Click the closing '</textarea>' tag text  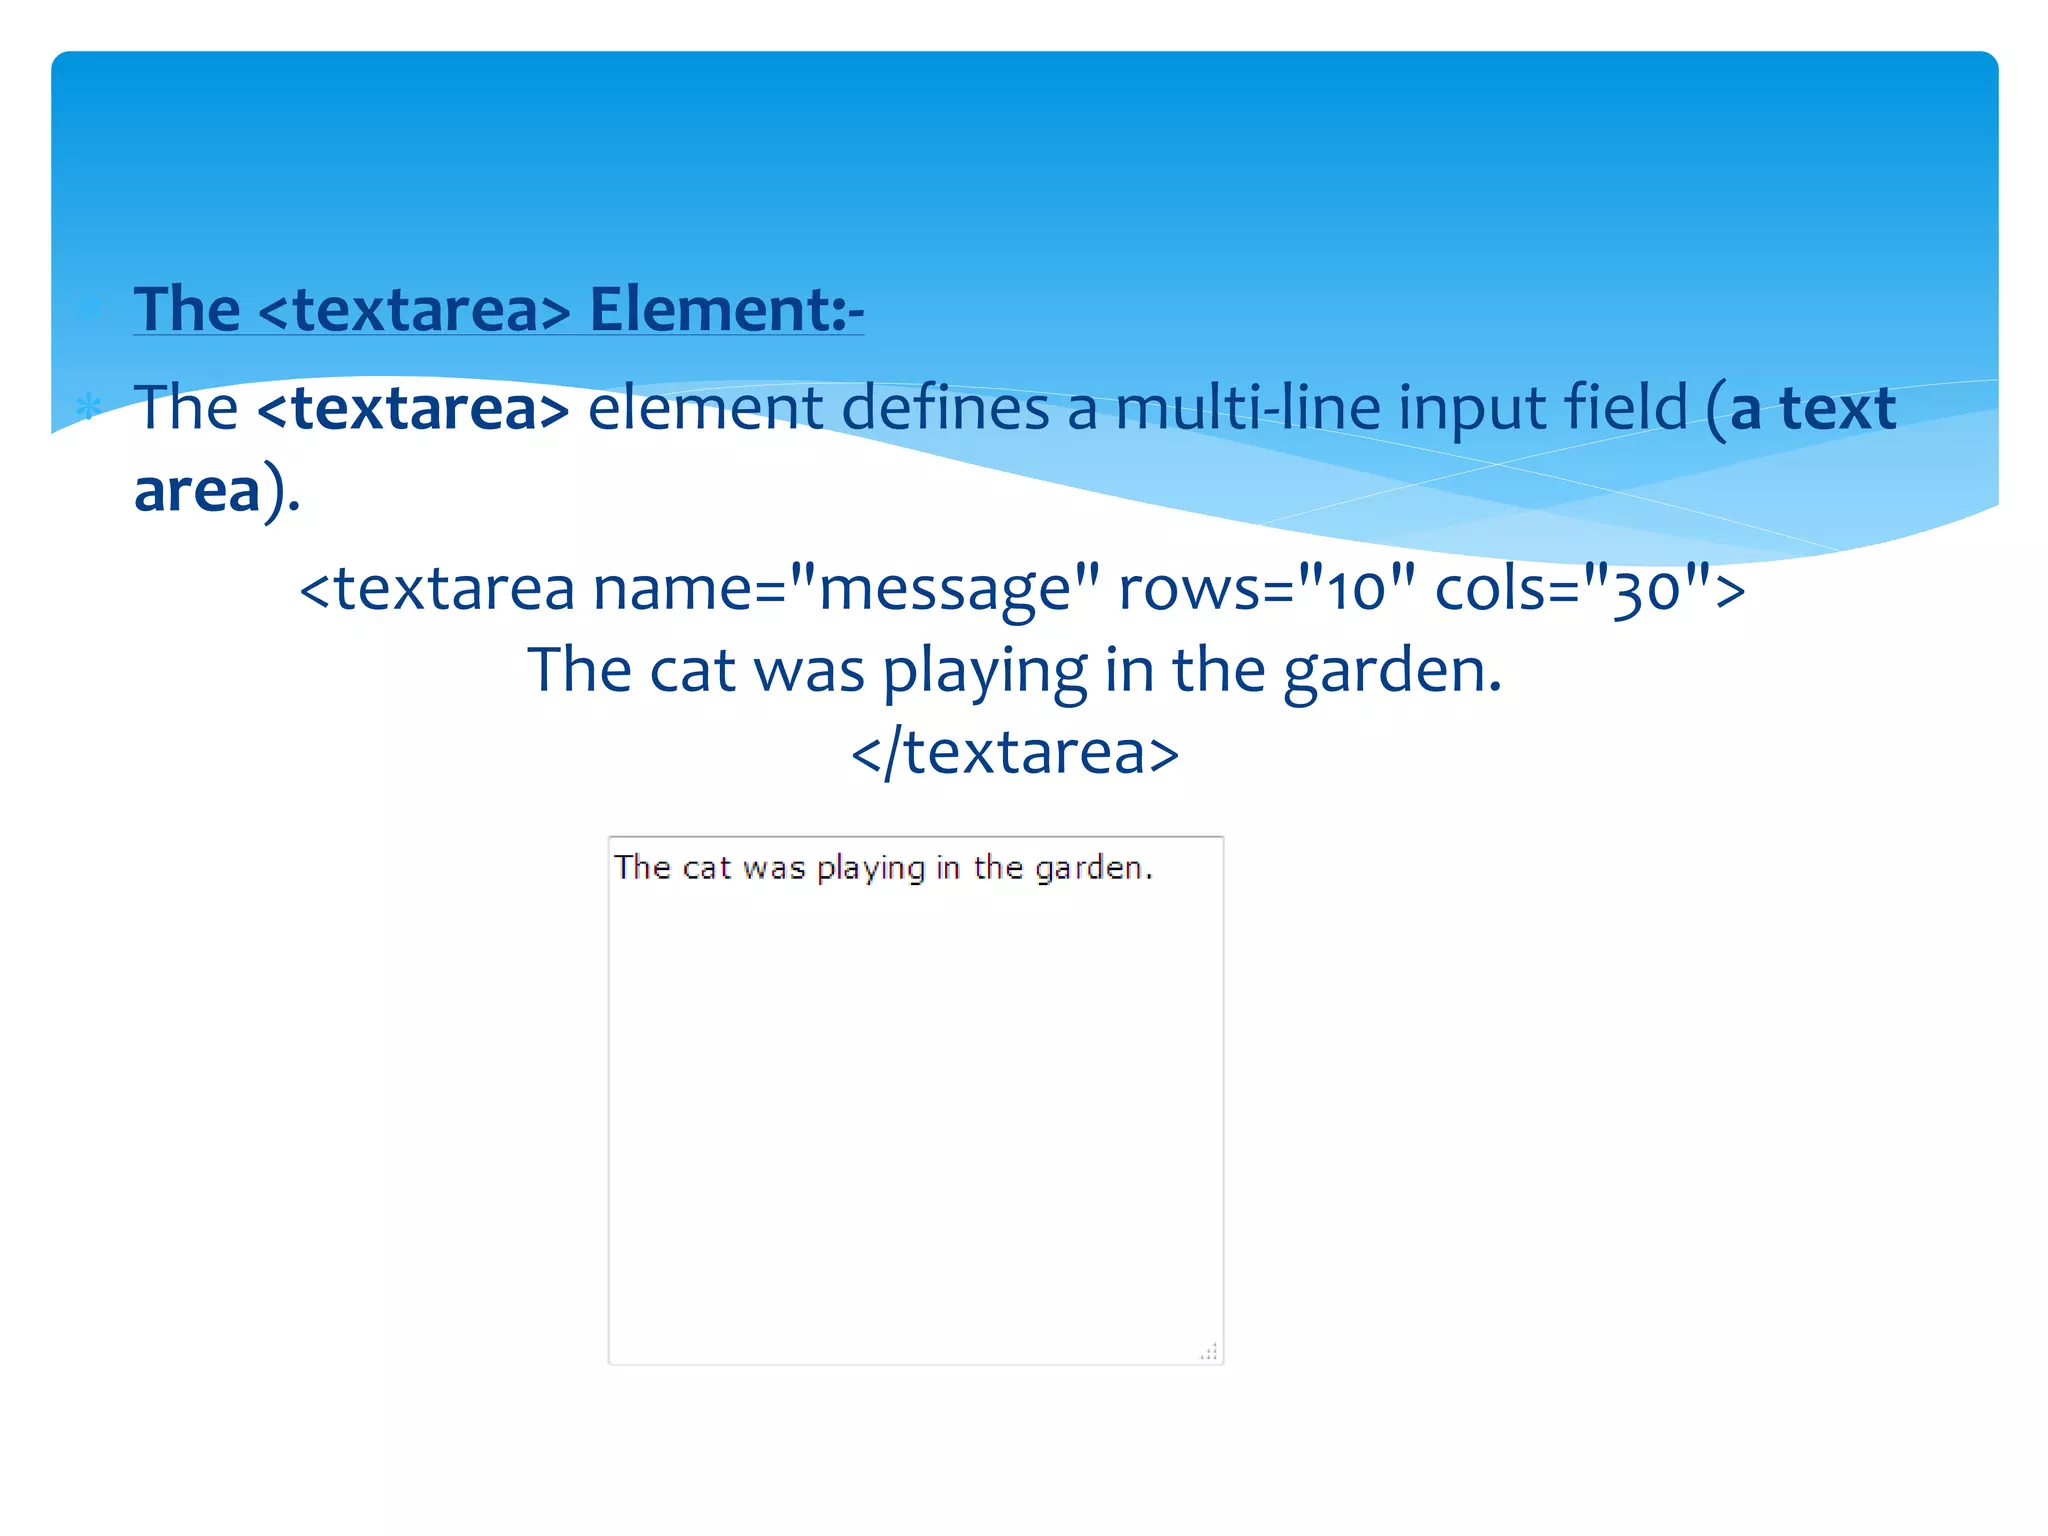pos(1015,751)
